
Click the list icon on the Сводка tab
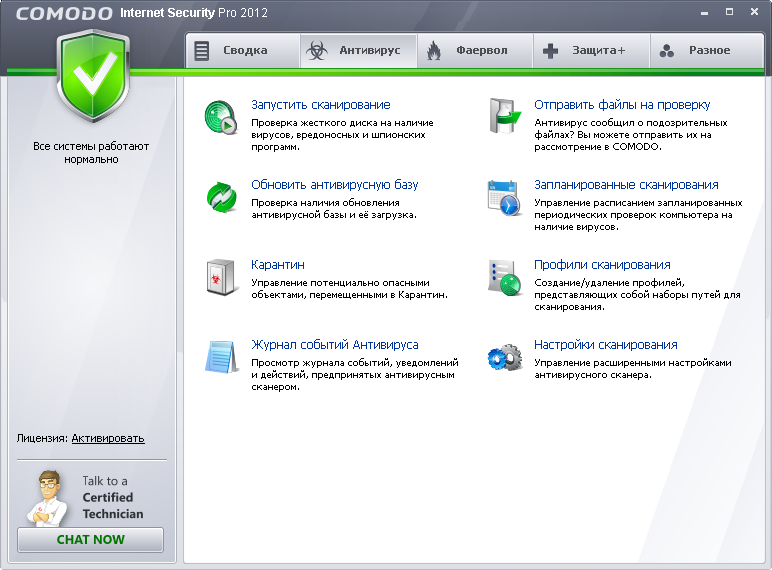(201, 51)
